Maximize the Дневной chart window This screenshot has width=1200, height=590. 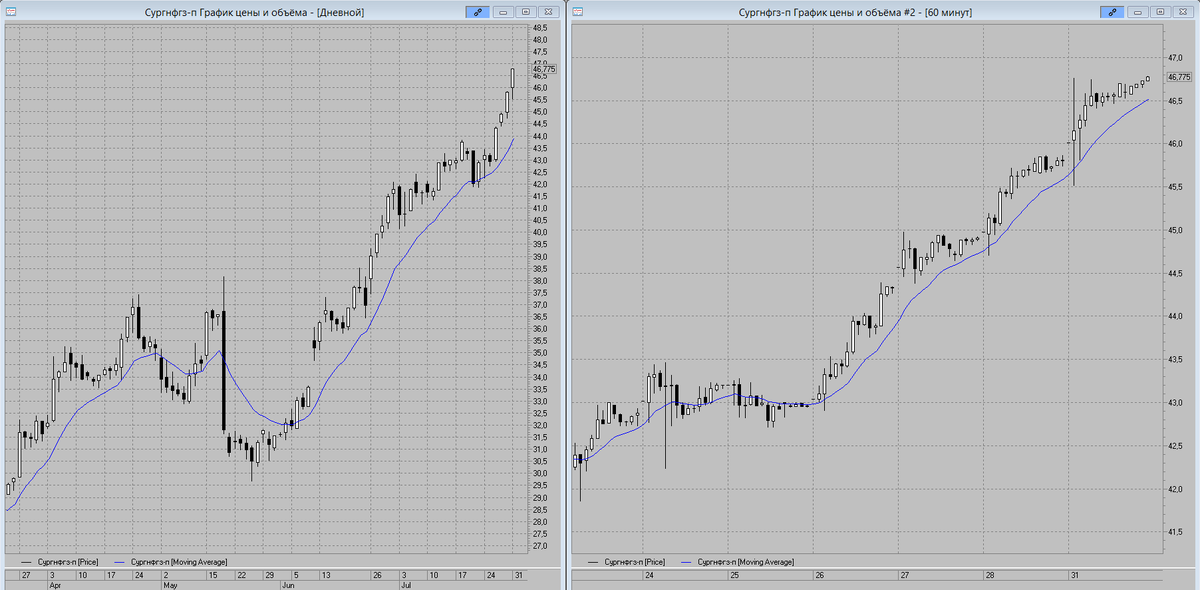click(x=524, y=11)
